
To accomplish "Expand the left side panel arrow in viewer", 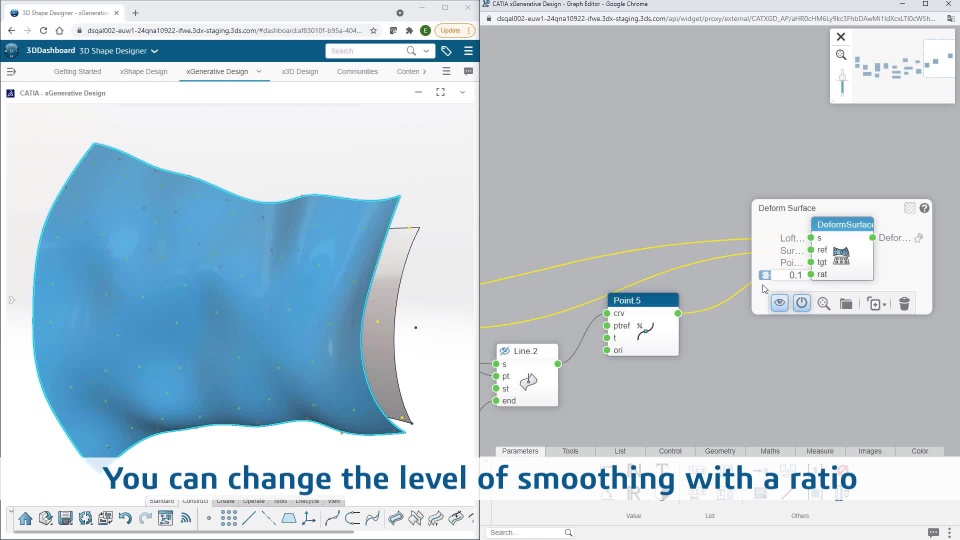I will click(x=11, y=300).
